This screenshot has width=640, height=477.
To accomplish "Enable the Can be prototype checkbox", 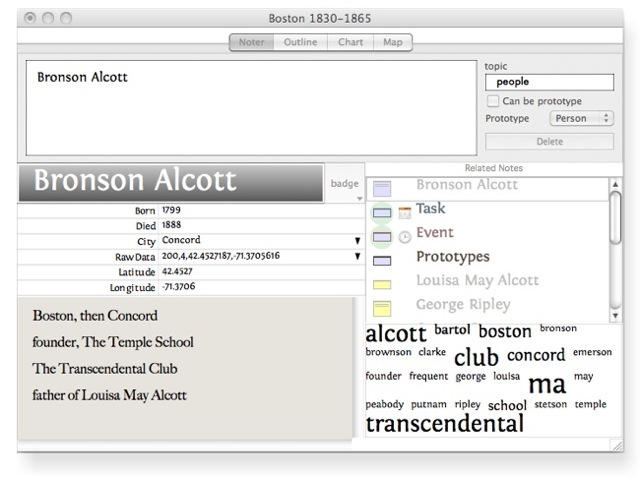I will coord(492,101).
